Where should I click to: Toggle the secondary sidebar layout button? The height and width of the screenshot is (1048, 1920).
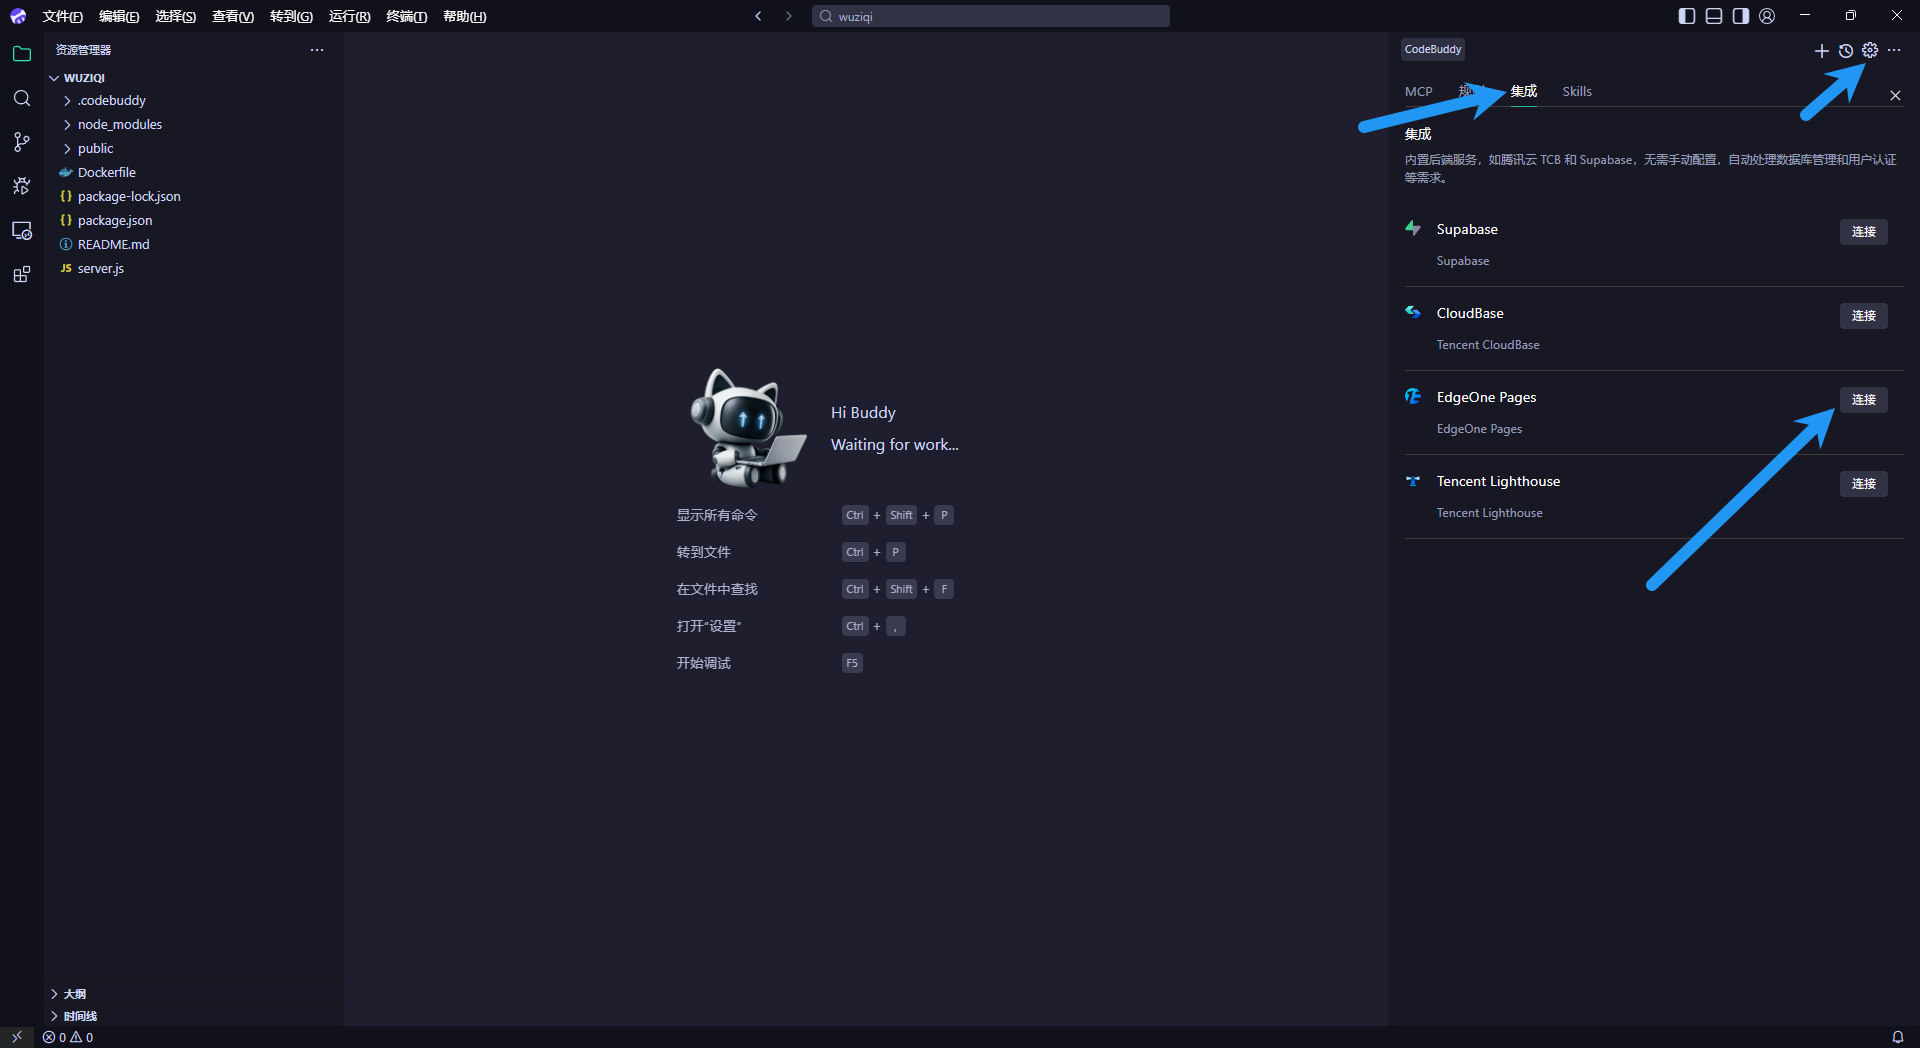[1741, 16]
